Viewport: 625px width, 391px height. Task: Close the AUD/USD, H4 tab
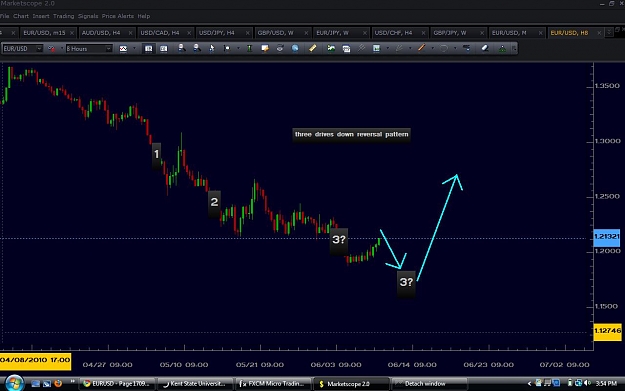pos(130,33)
